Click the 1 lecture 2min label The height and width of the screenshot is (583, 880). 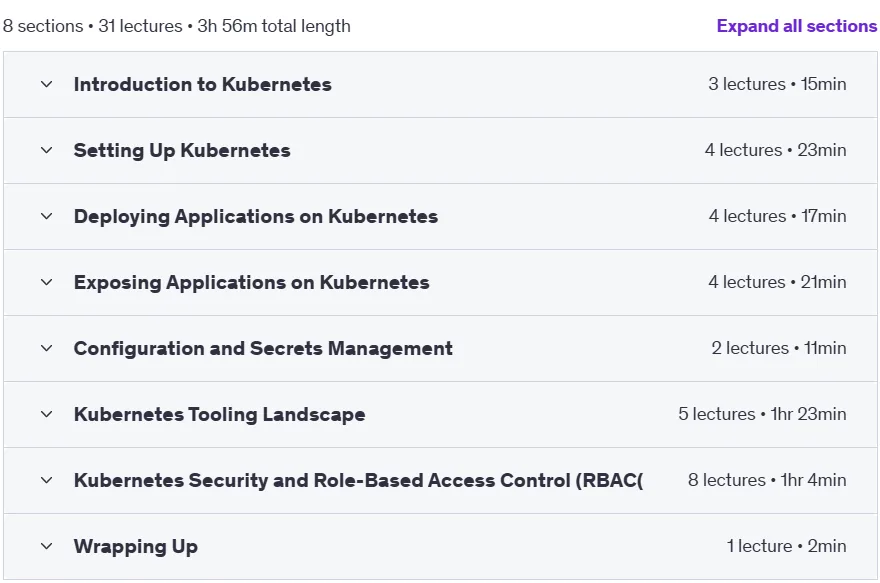tap(786, 546)
